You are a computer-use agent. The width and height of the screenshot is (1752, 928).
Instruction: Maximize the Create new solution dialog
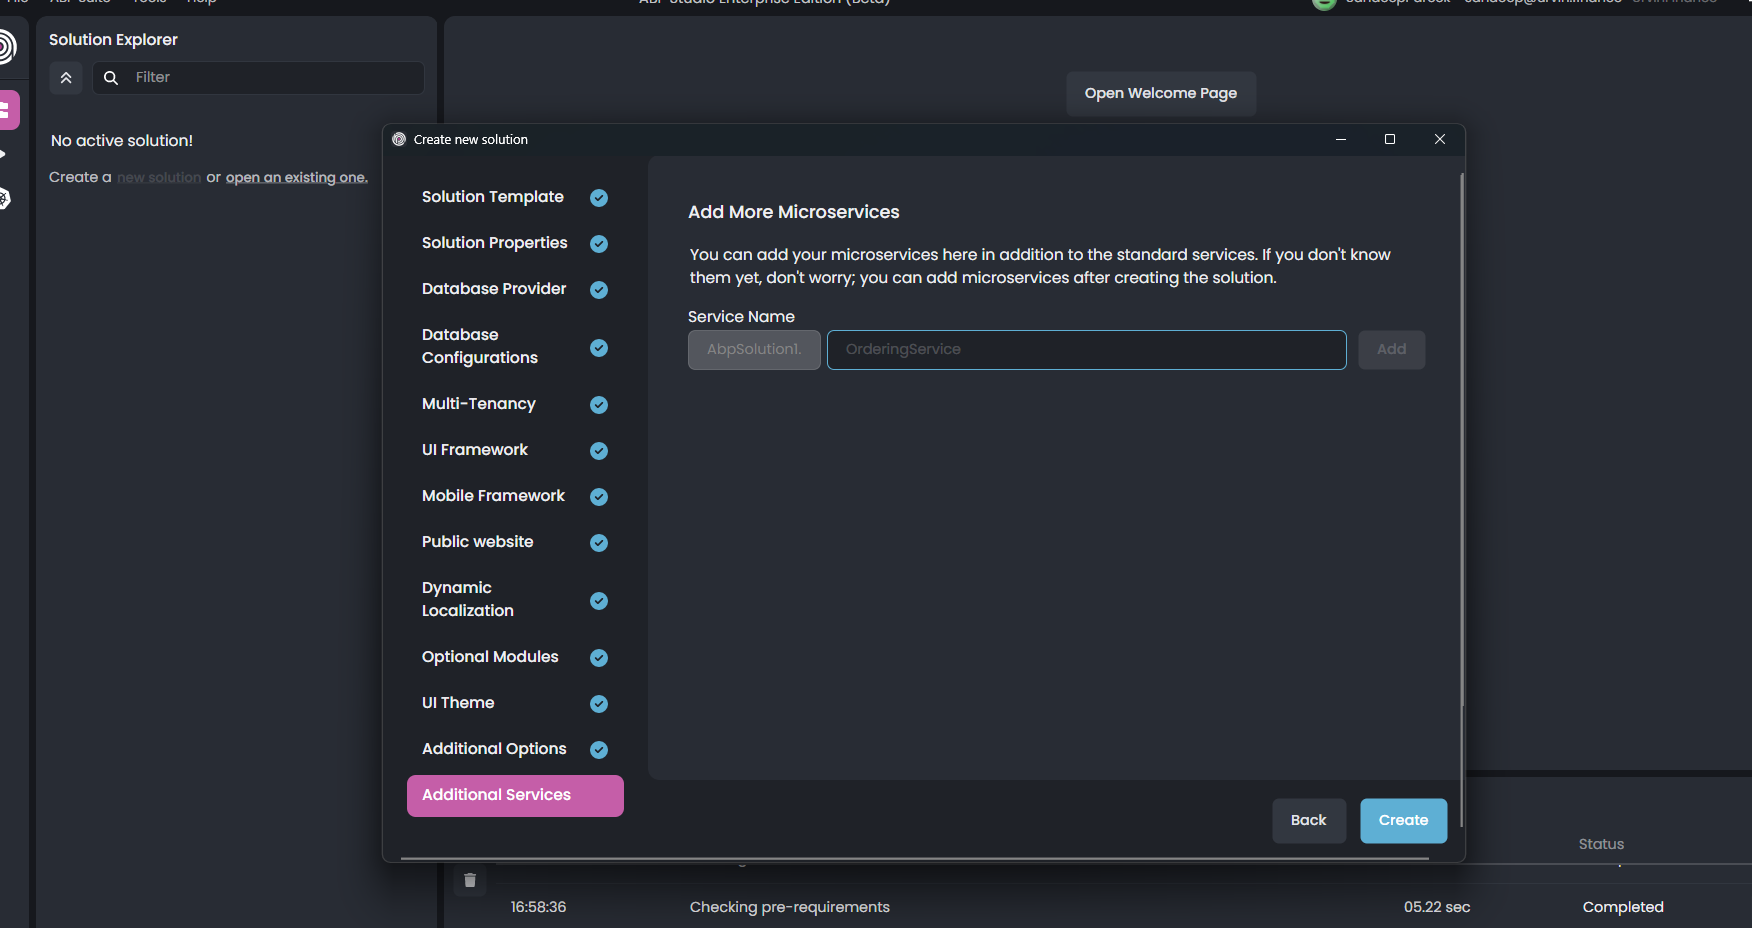click(1389, 140)
